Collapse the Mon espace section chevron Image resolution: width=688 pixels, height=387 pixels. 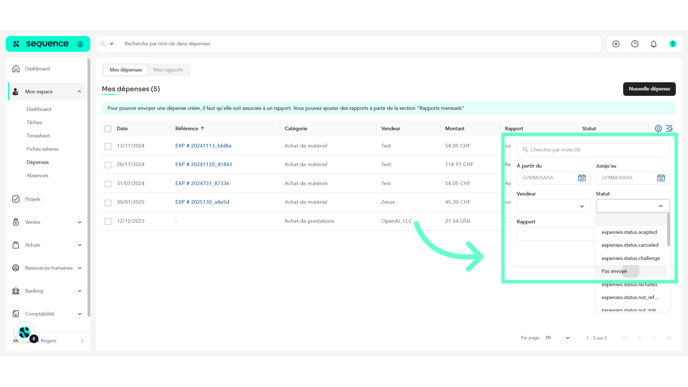point(79,92)
